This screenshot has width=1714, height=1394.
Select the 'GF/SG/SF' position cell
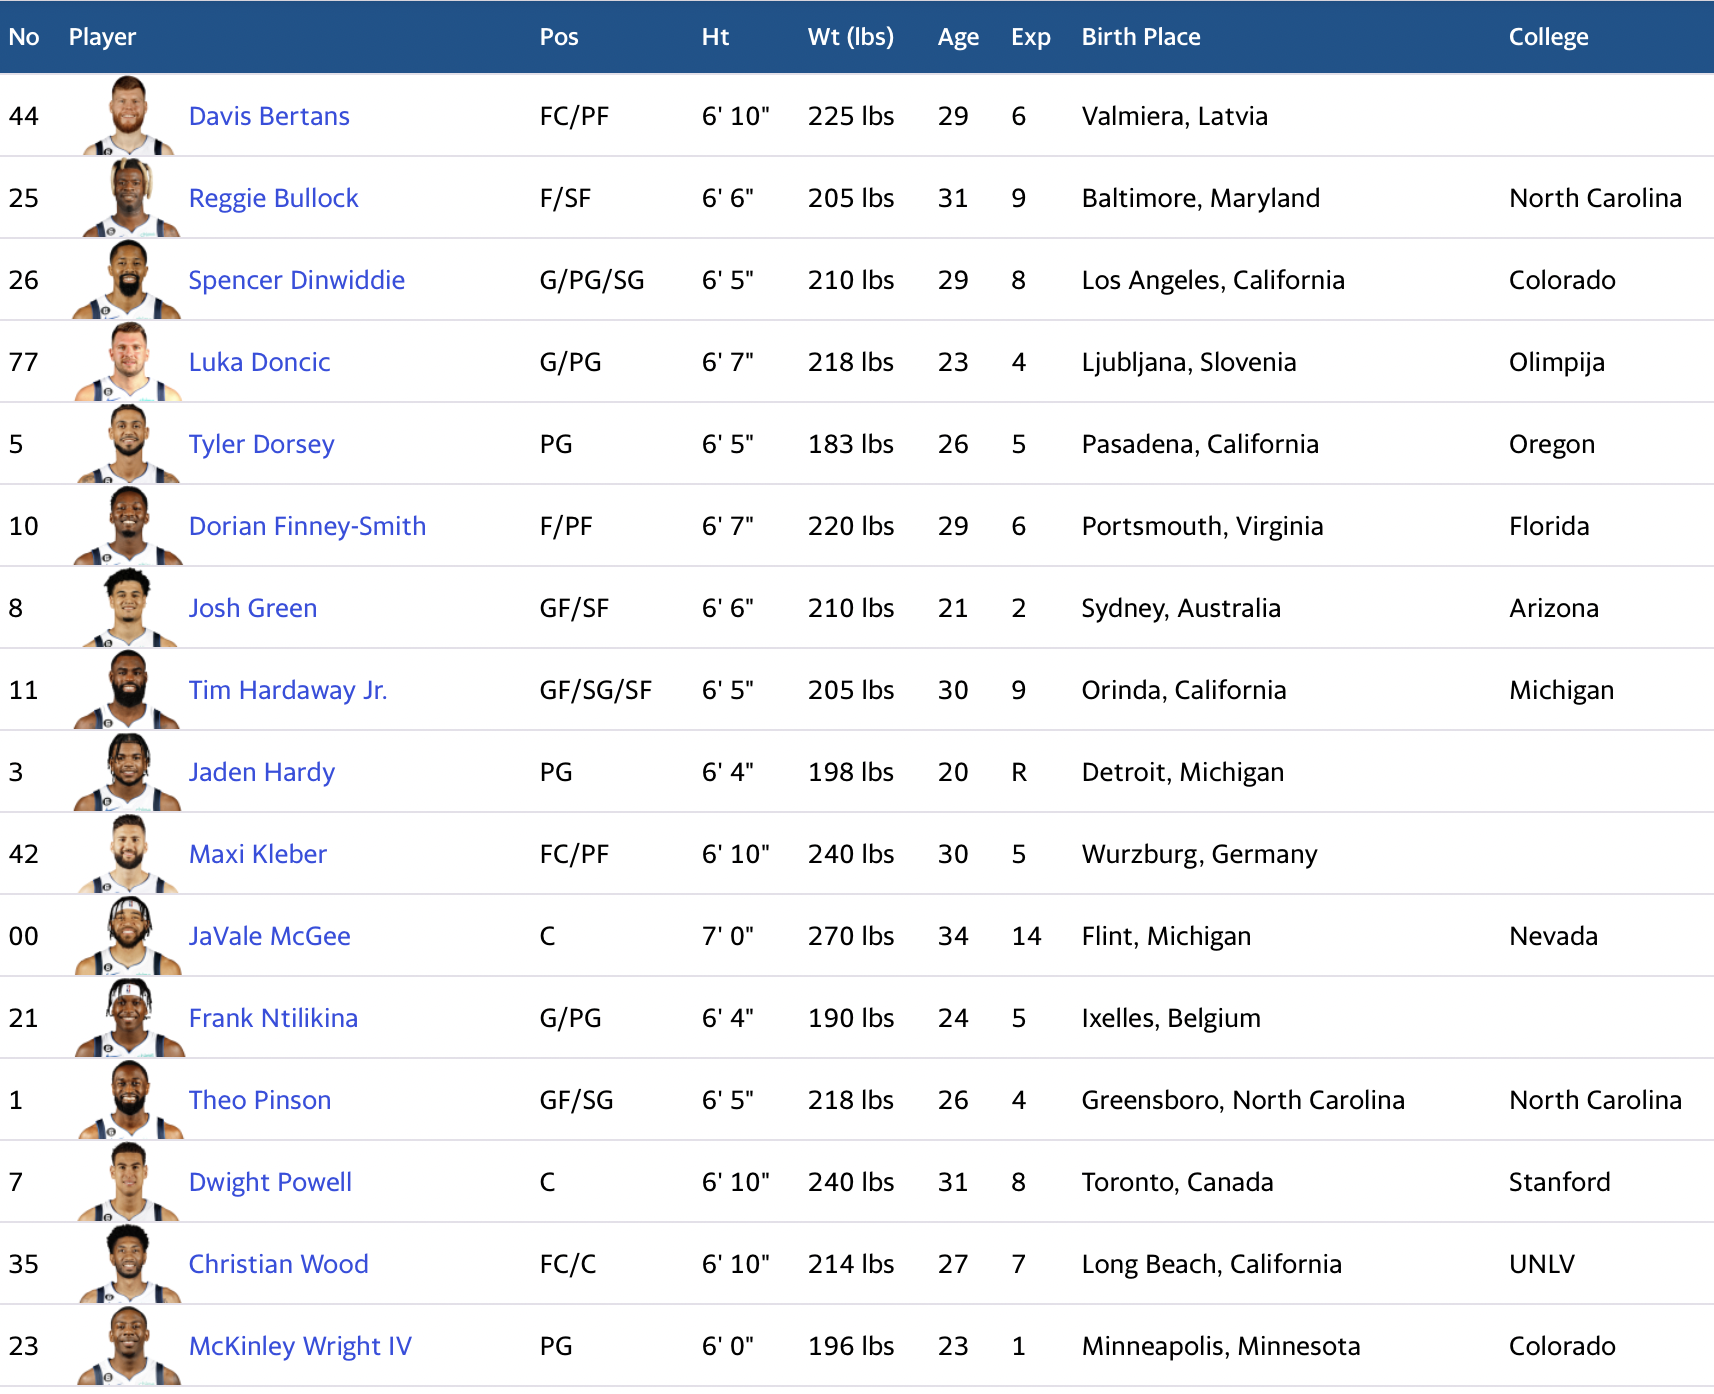pyautogui.click(x=596, y=690)
